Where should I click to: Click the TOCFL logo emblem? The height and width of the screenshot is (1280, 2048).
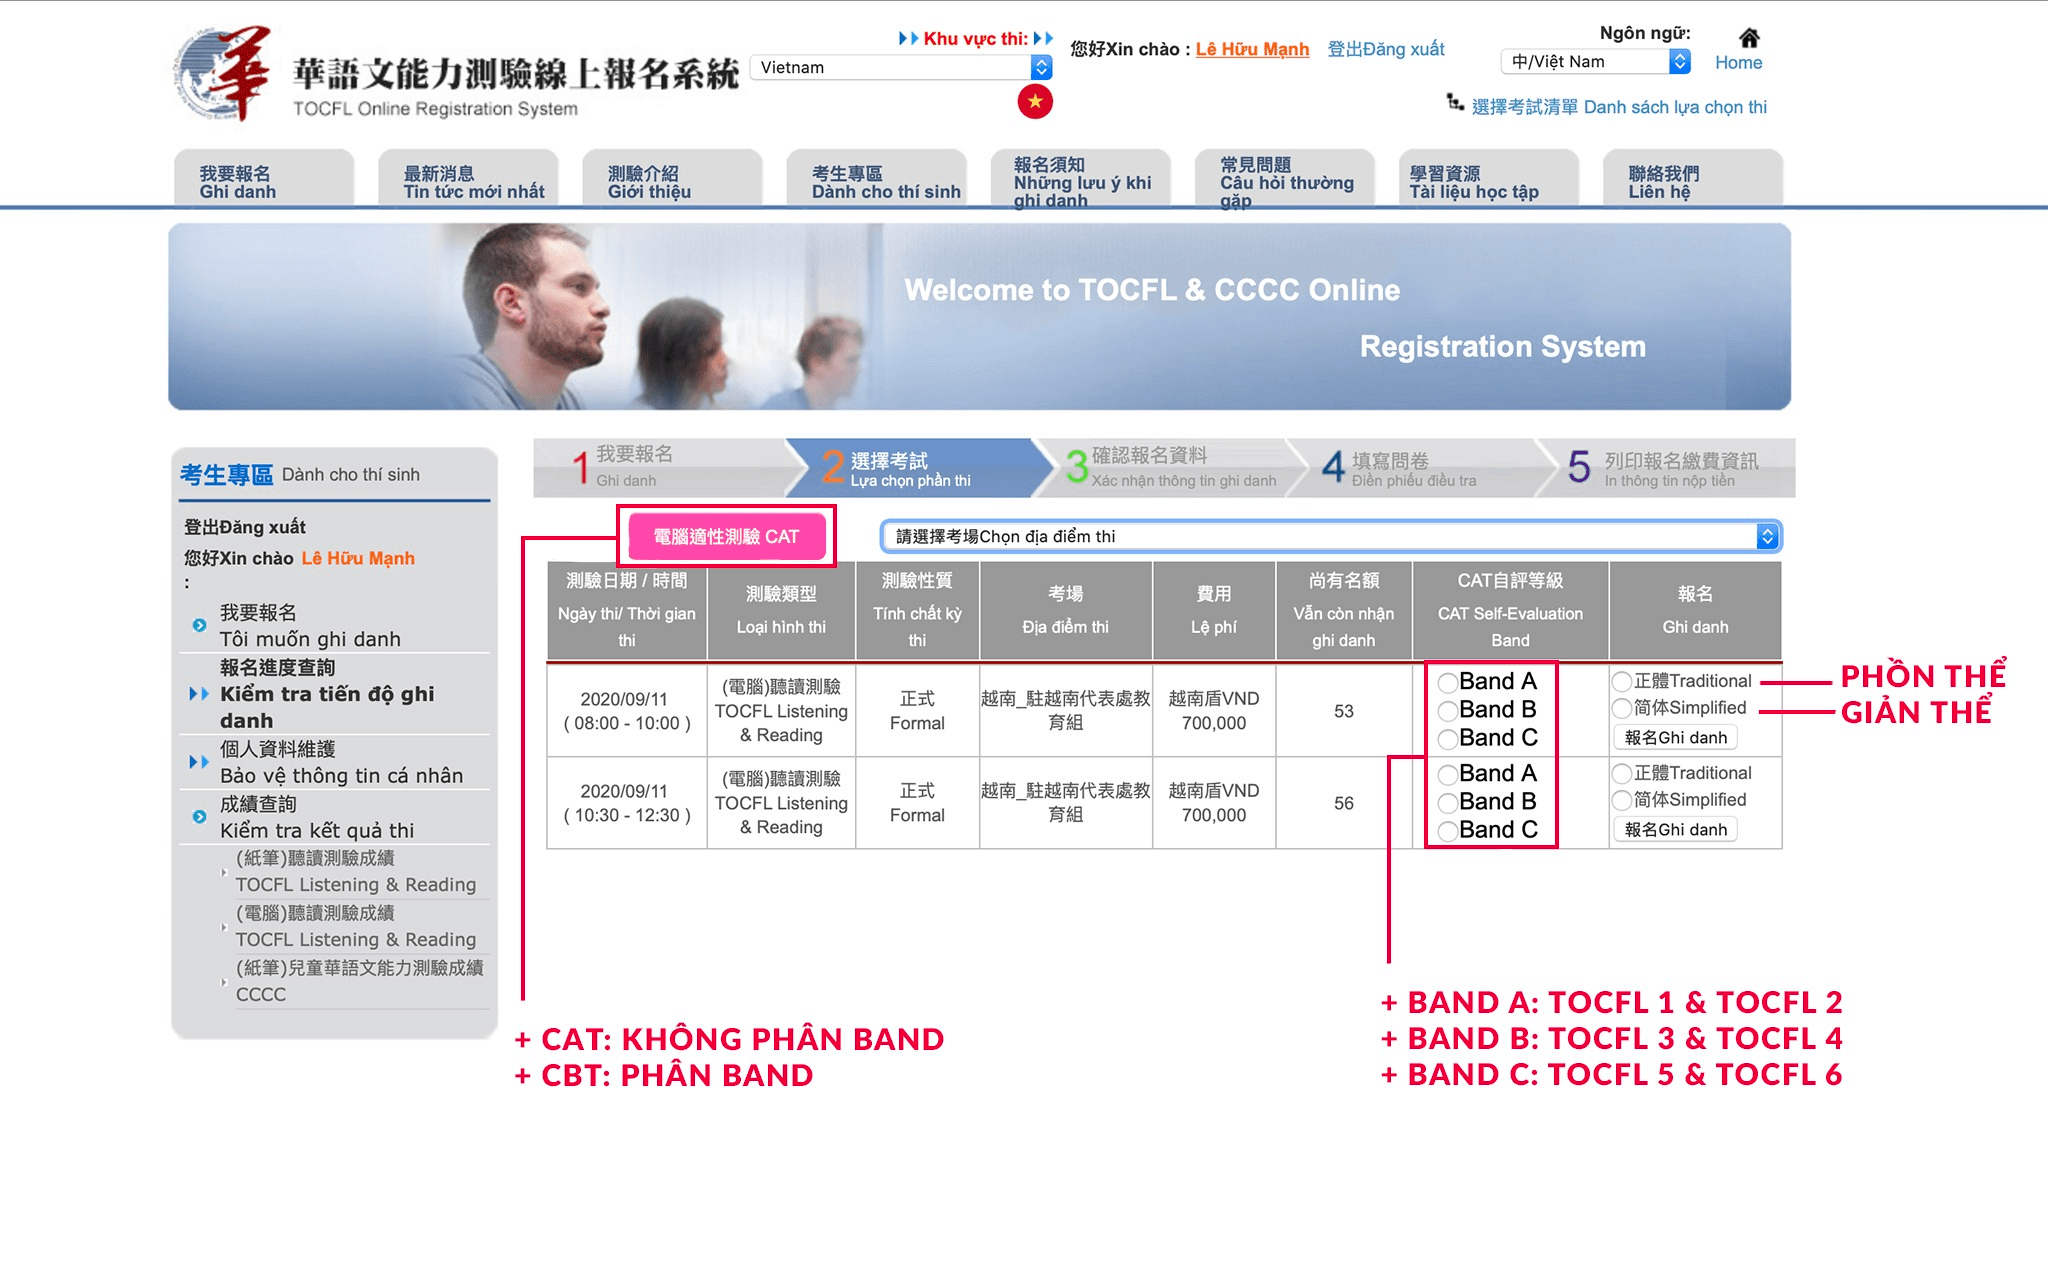(x=223, y=74)
